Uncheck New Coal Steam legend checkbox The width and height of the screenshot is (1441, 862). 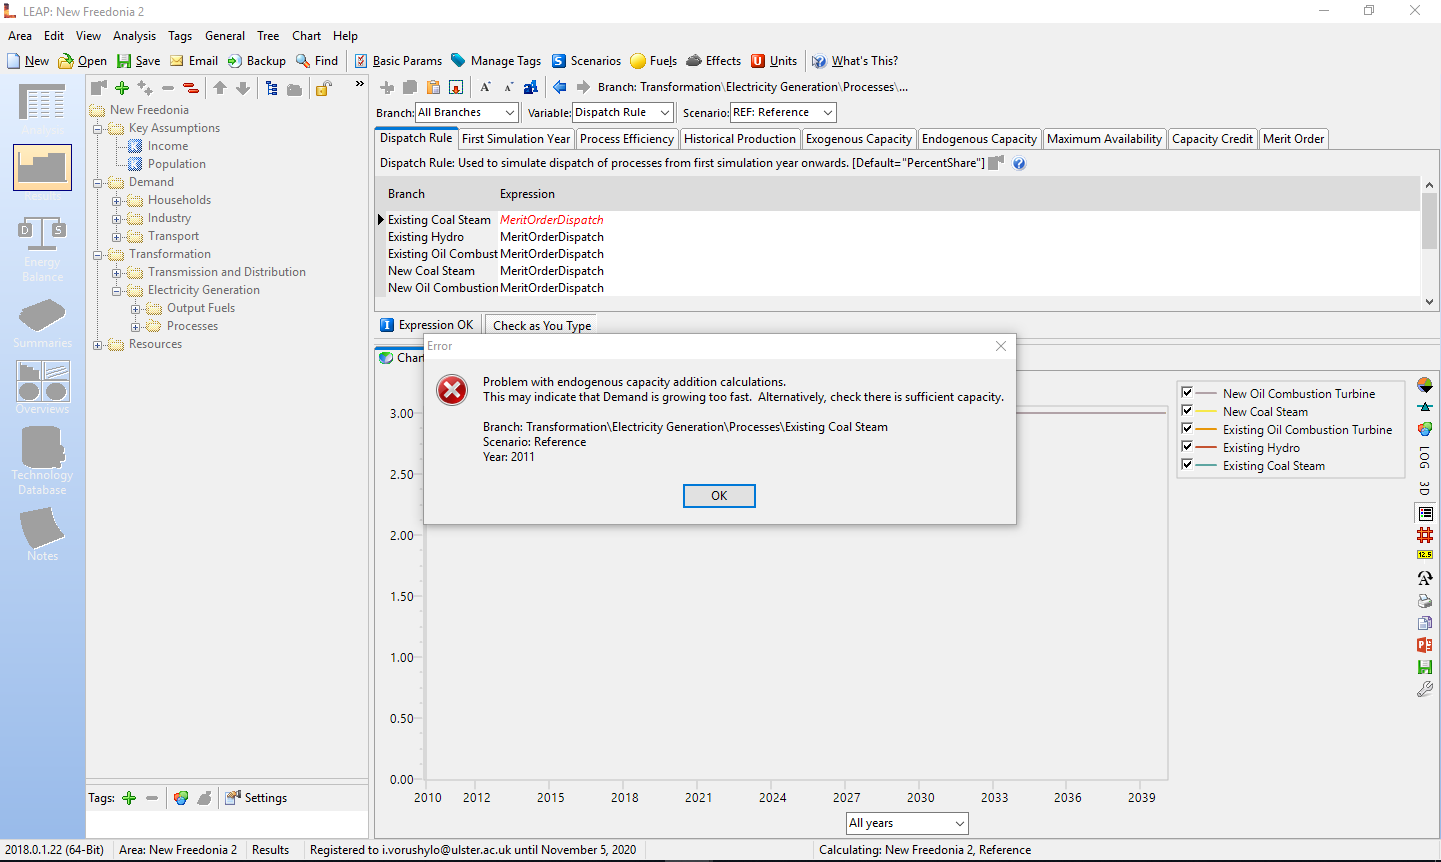1187,410
